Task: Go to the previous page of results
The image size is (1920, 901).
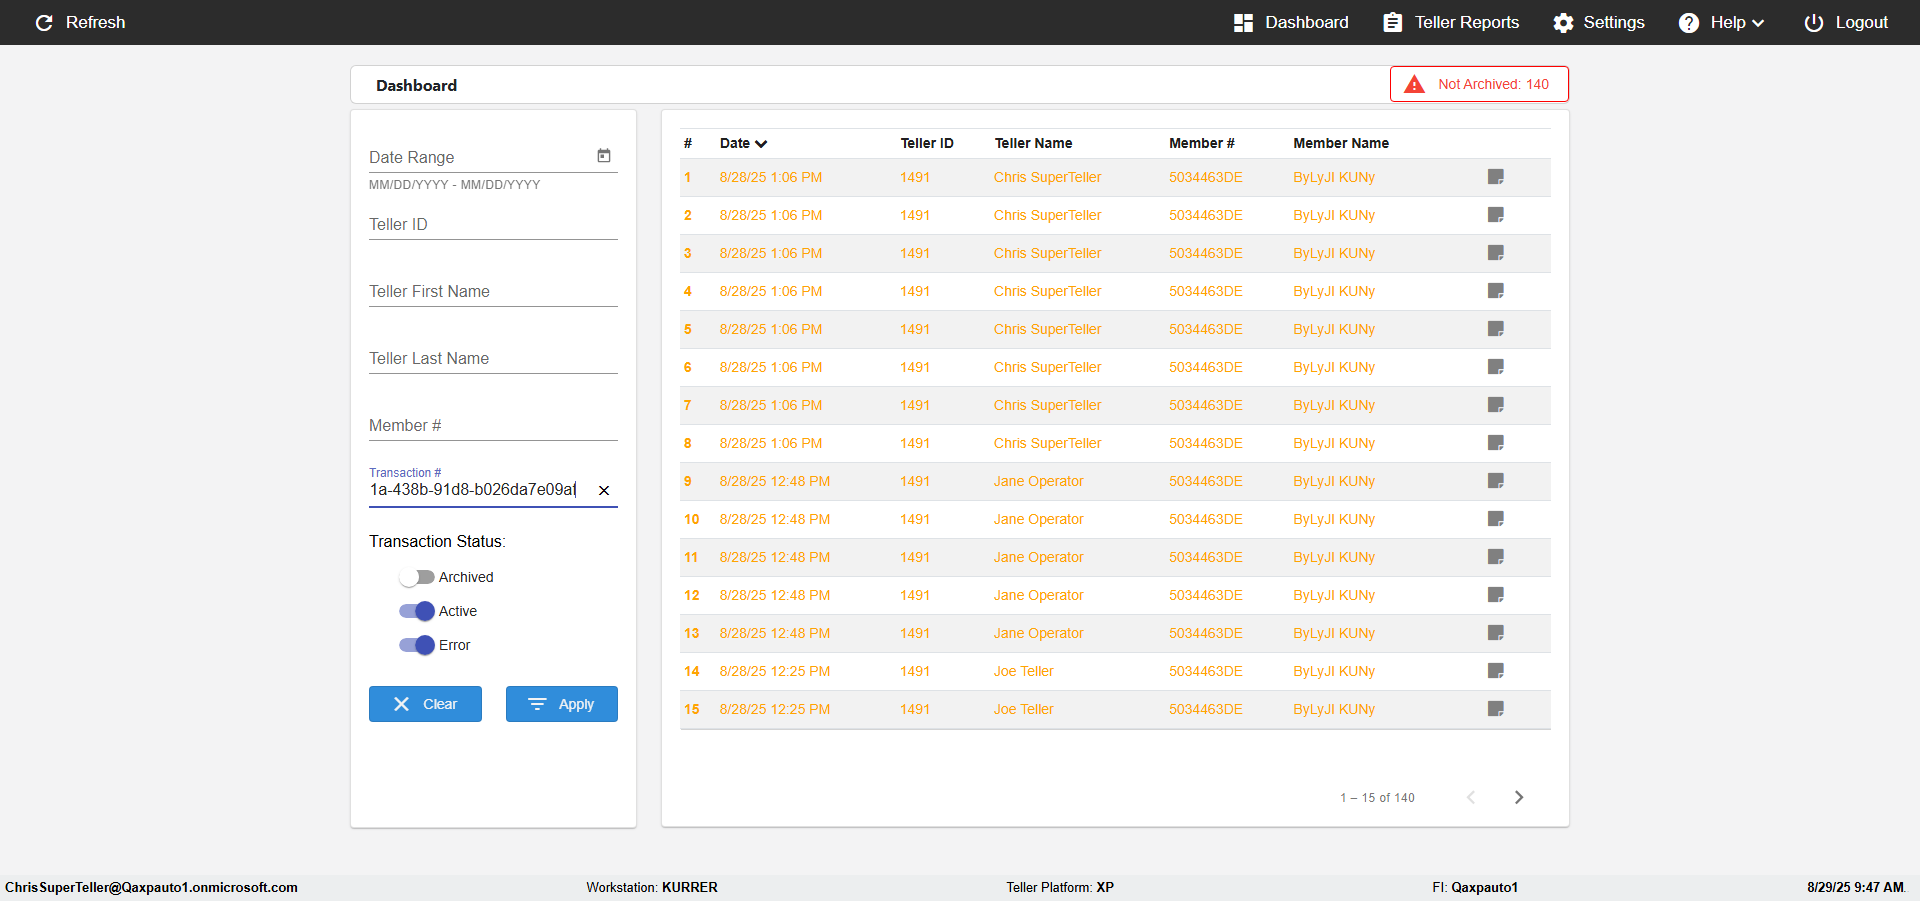Action: (x=1471, y=797)
